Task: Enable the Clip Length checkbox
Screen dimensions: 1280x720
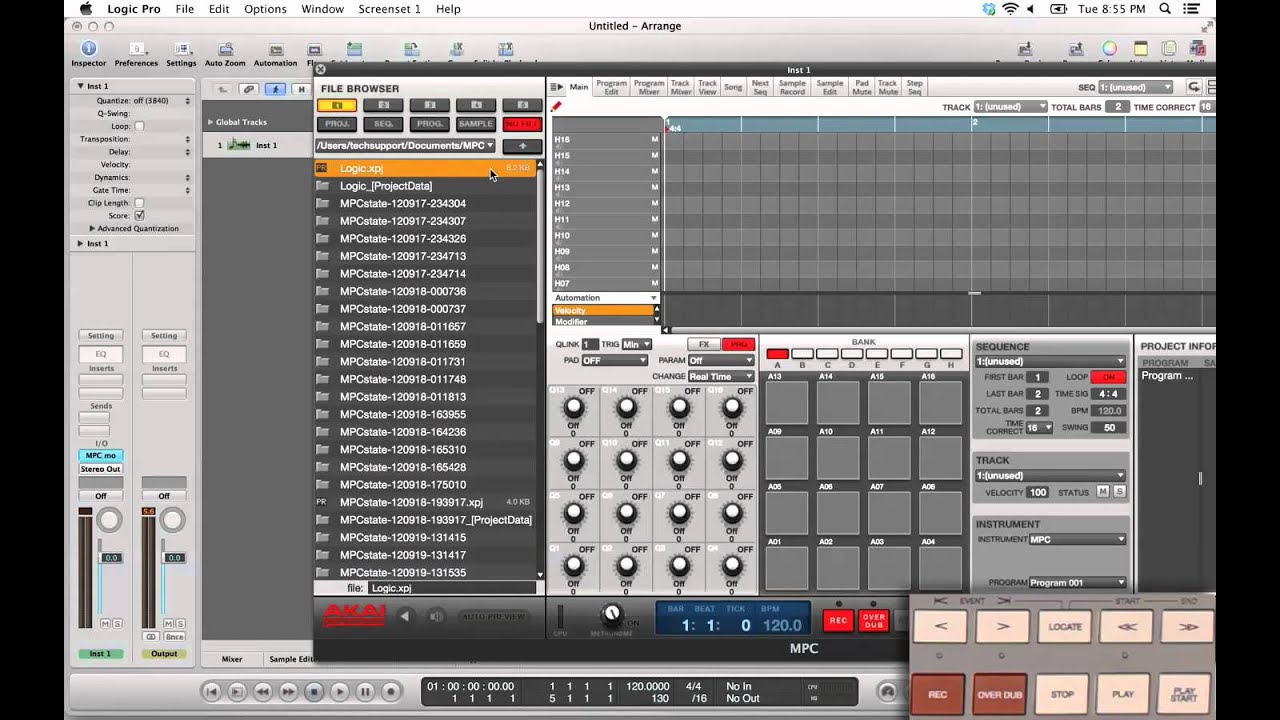Action: point(139,203)
